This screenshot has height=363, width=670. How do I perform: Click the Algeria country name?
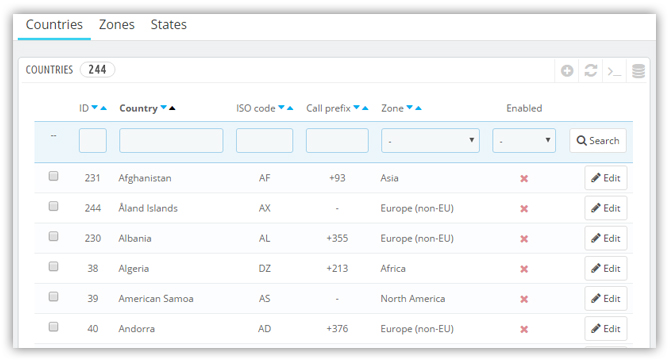point(134,269)
